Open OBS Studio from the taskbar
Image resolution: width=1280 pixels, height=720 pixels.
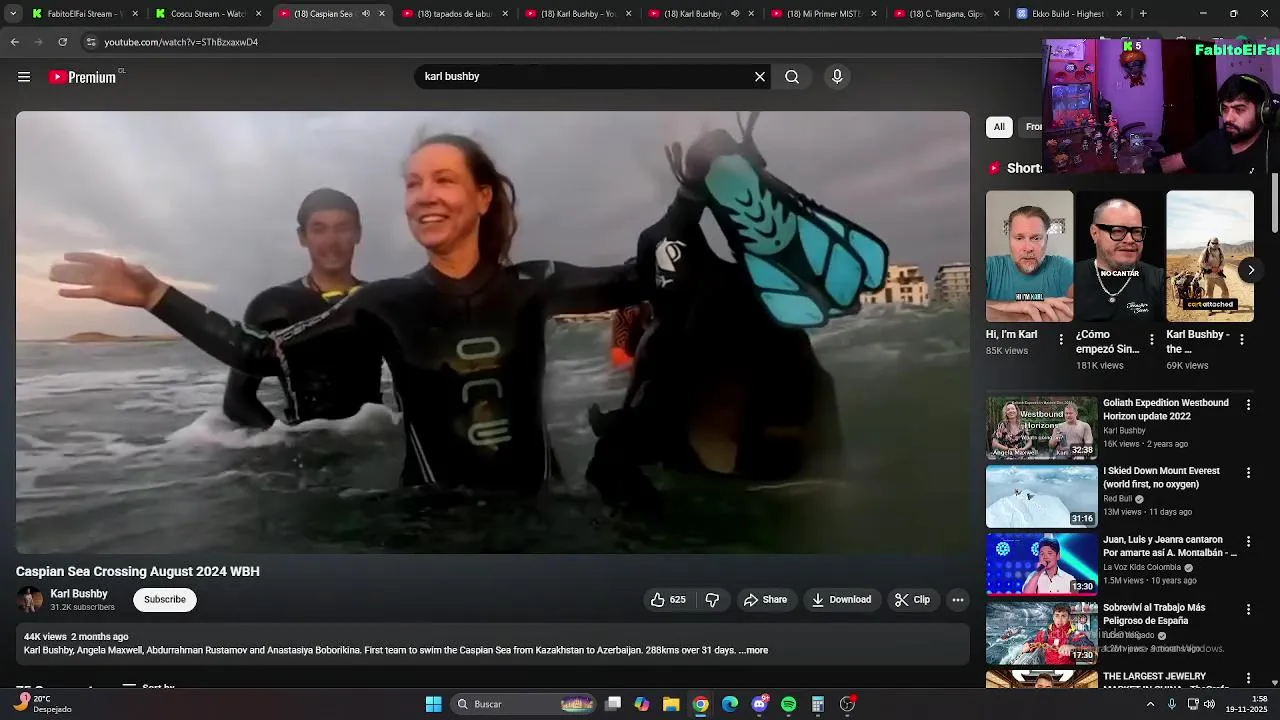tap(847, 704)
